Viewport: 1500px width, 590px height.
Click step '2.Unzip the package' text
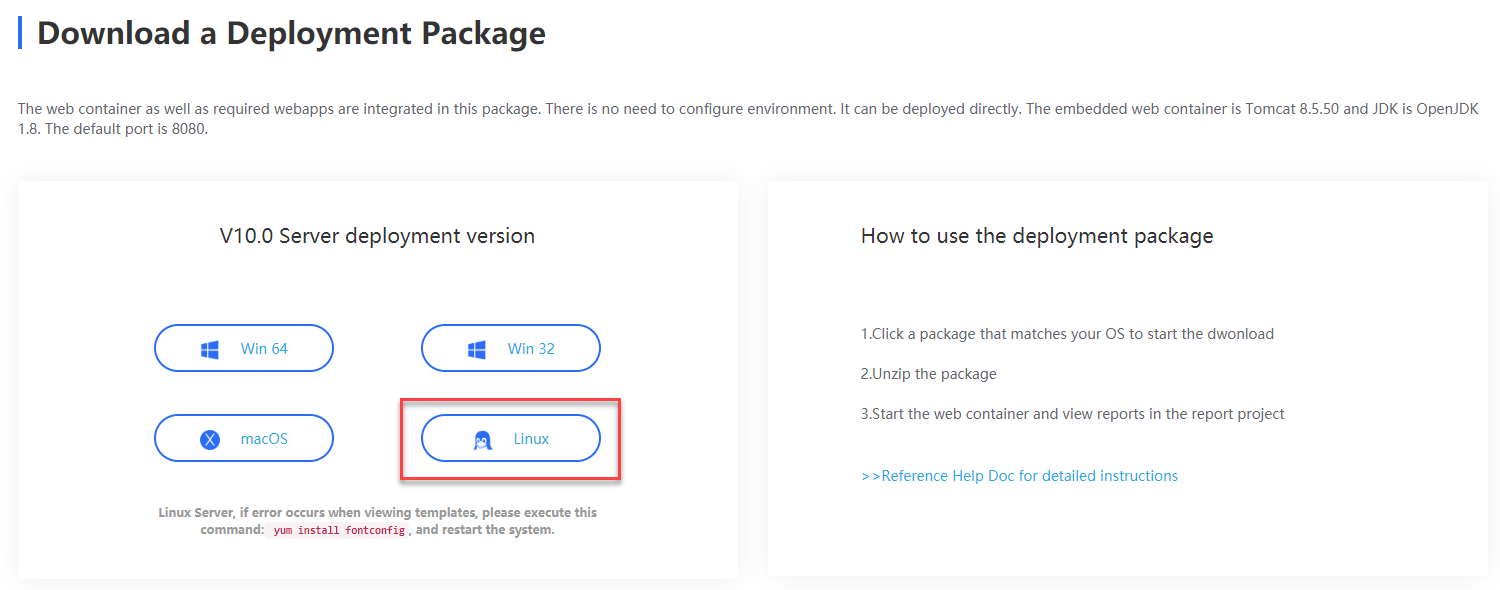pos(930,373)
